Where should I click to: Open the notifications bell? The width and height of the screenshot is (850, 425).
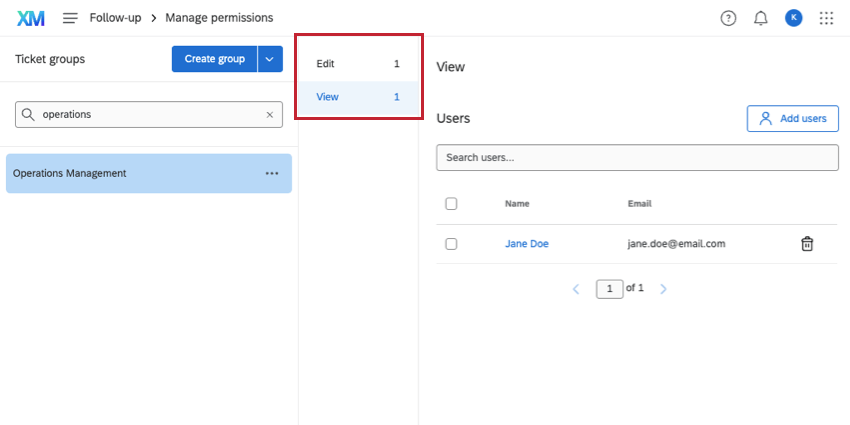point(761,18)
